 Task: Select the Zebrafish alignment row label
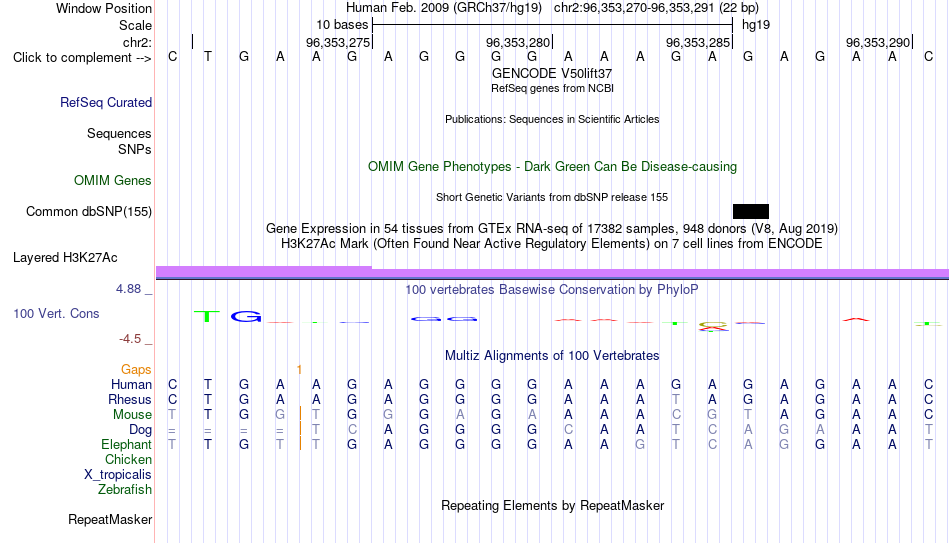125,490
